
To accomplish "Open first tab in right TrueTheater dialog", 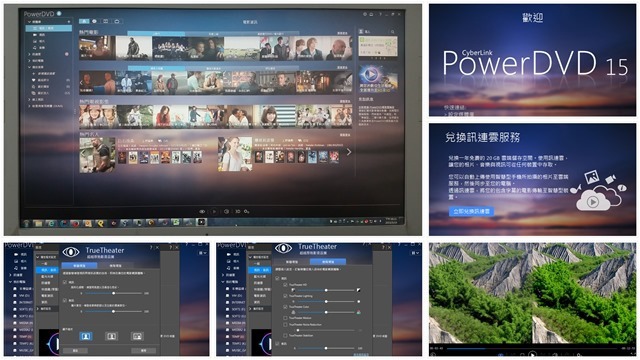I will click(292, 262).
